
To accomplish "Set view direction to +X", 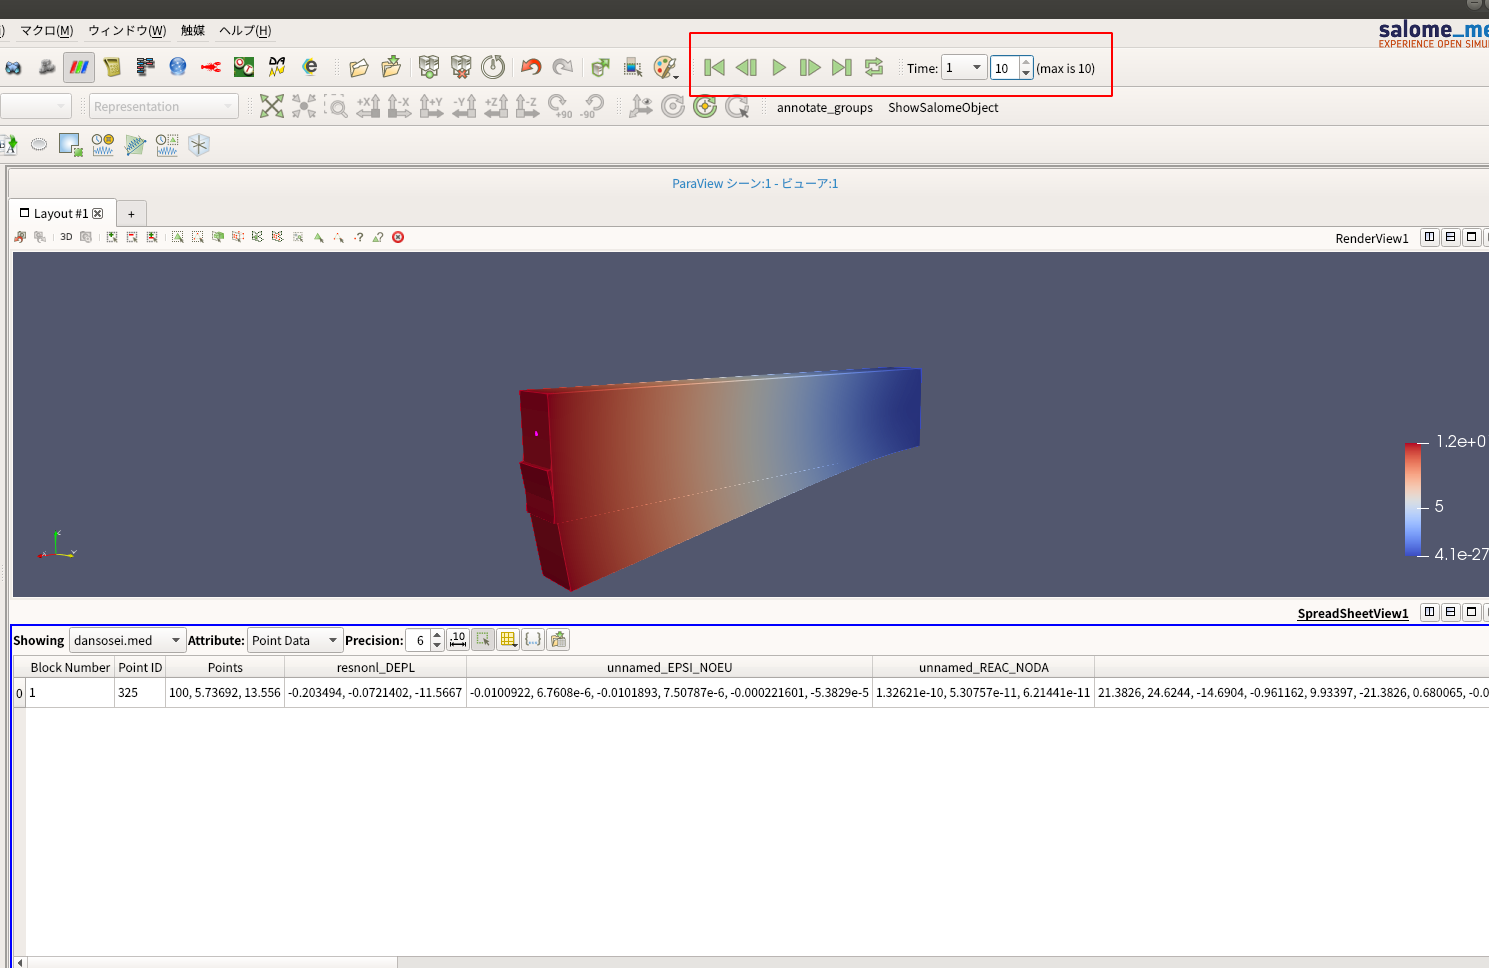I will [368, 106].
